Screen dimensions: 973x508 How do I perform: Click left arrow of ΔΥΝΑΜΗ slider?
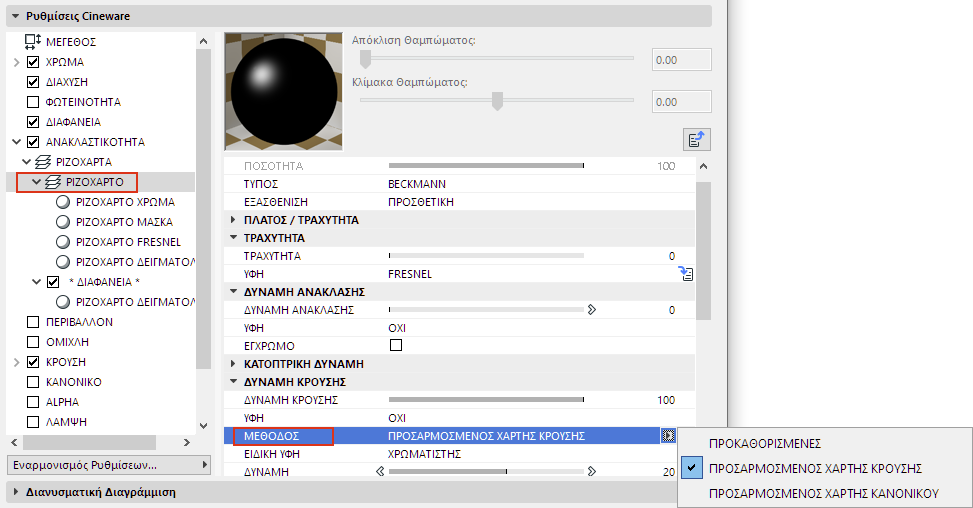tap(380, 471)
